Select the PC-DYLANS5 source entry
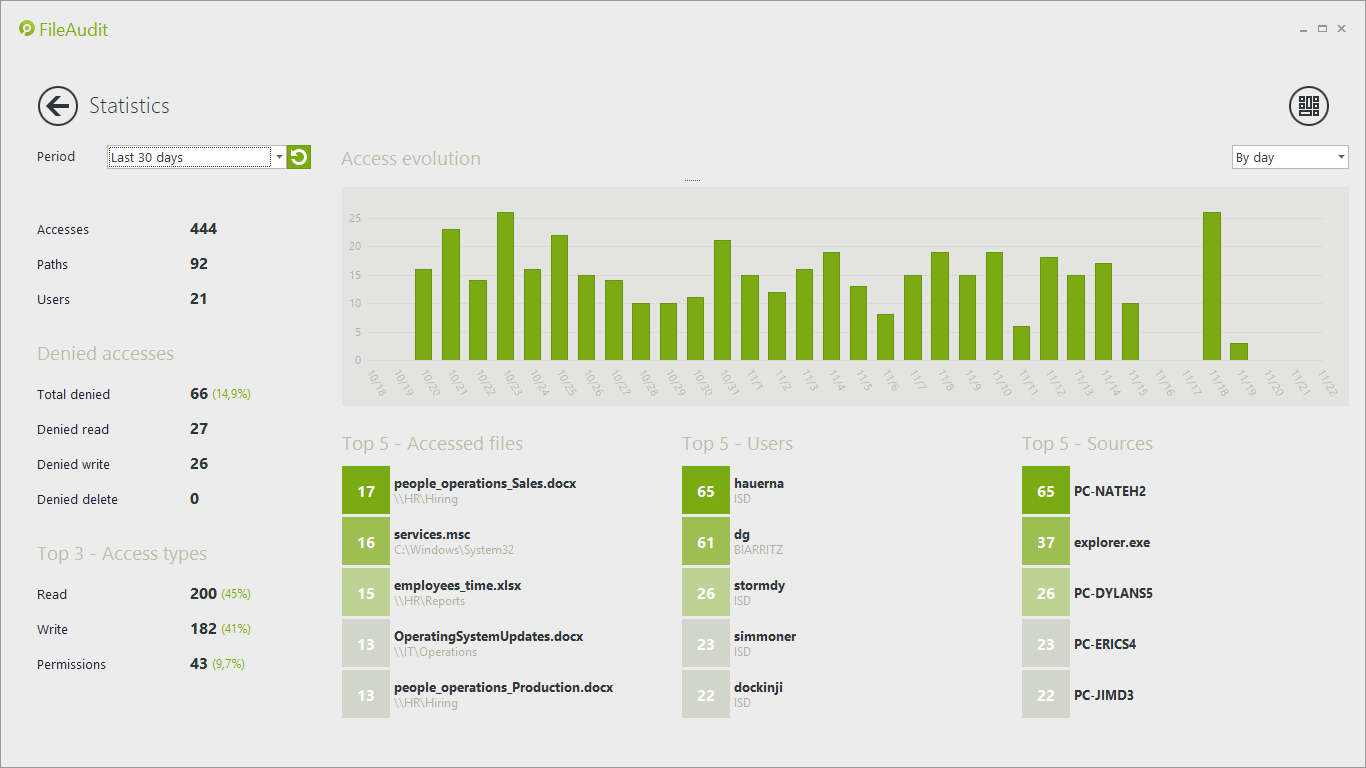Viewport: 1366px width, 768px height. tap(1113, 593)
